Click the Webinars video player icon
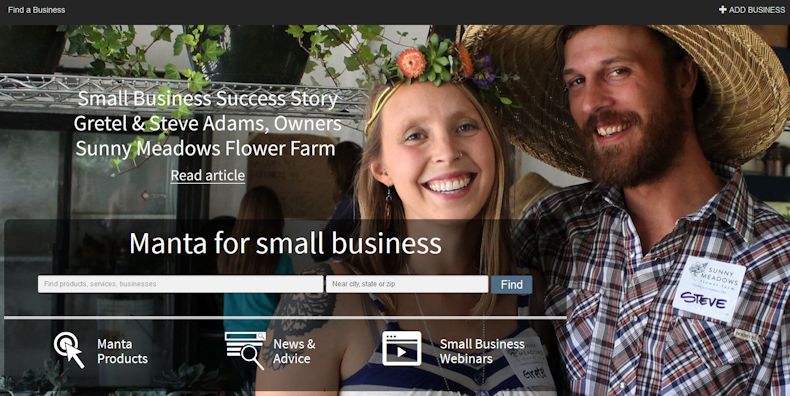Screen dimensions: 790x396 pos(402,349)
